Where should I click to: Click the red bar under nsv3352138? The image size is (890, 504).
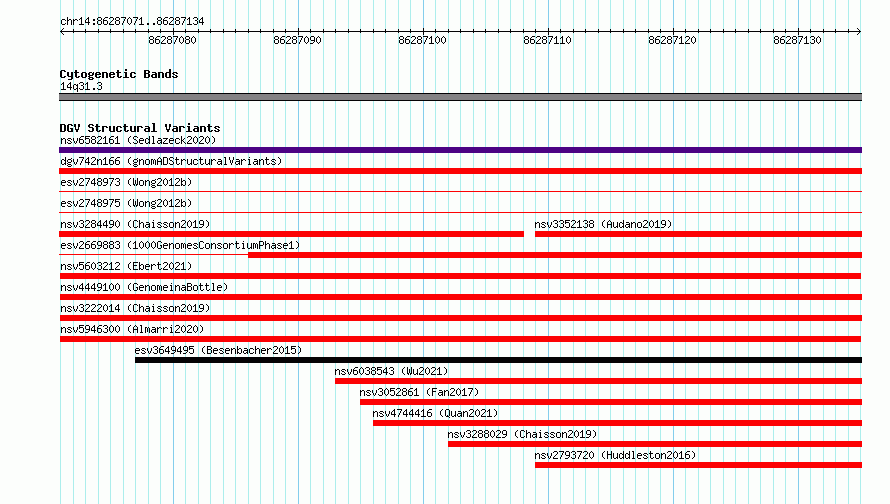click(698, 234)
